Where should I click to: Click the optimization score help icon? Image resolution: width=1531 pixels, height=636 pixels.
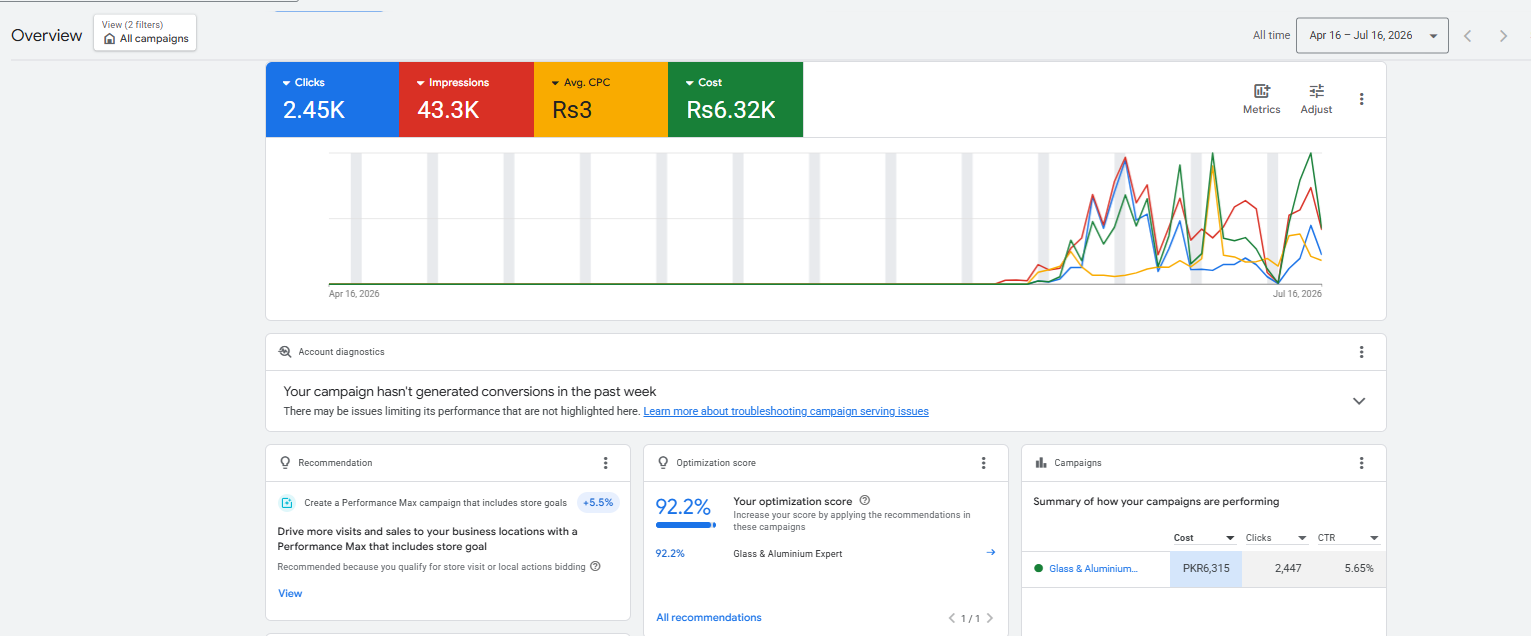pyautogui.click(x=865, y=501)
